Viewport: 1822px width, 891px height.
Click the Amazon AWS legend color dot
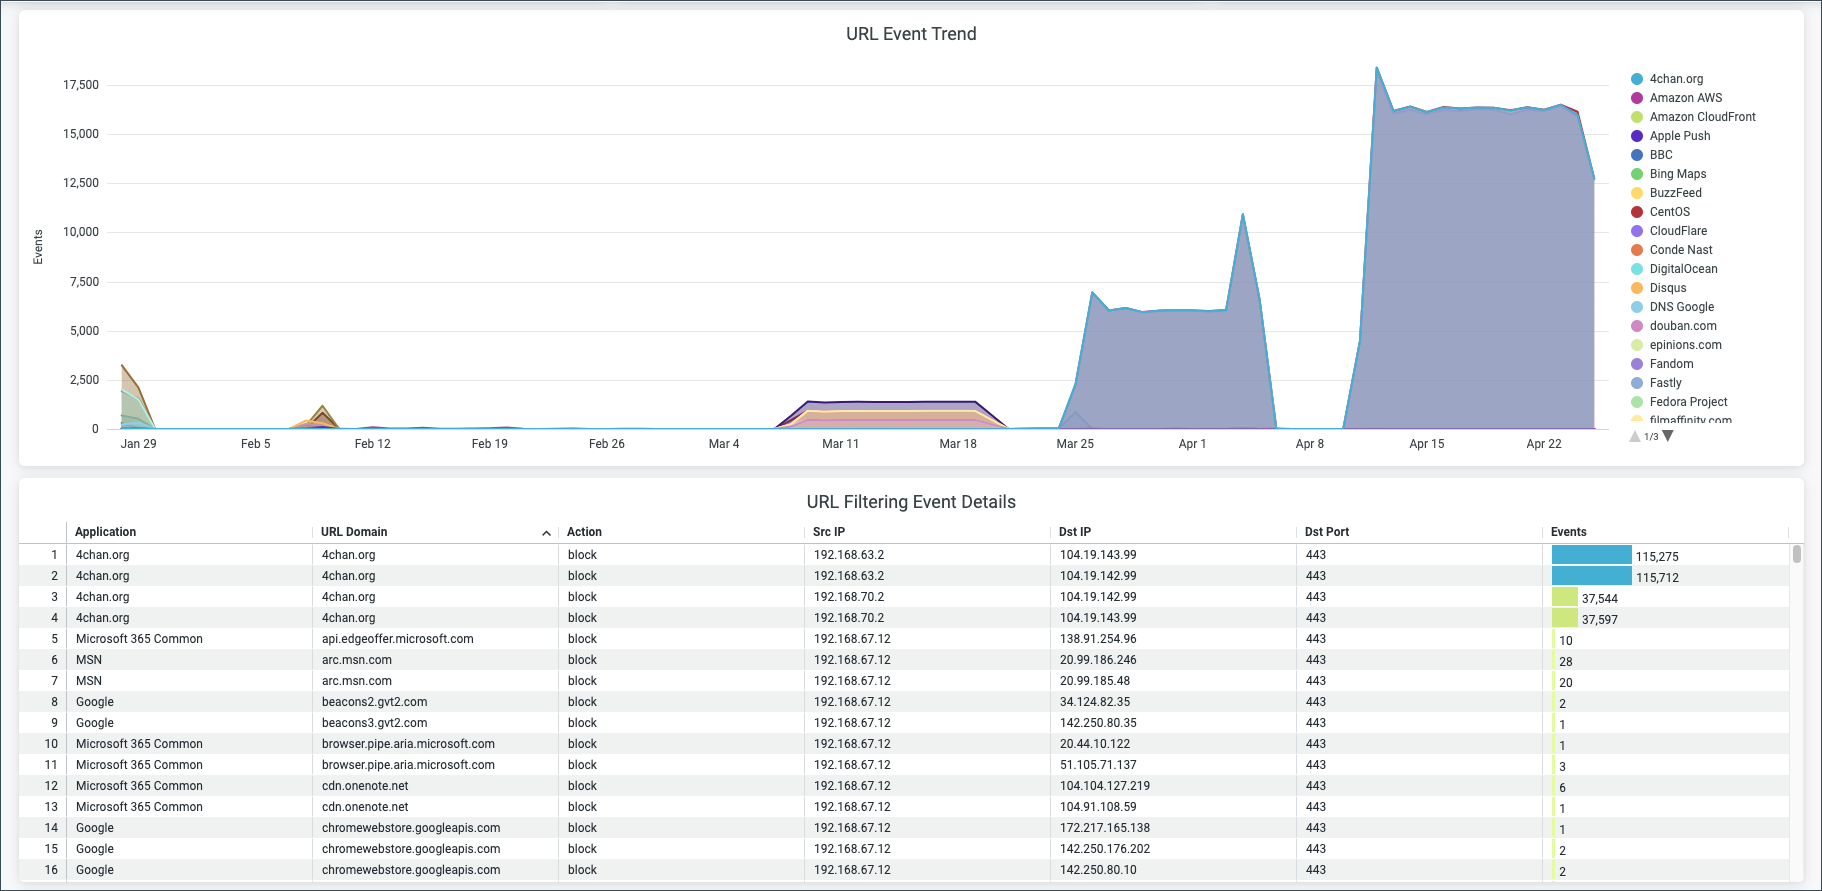point(1637,98)
